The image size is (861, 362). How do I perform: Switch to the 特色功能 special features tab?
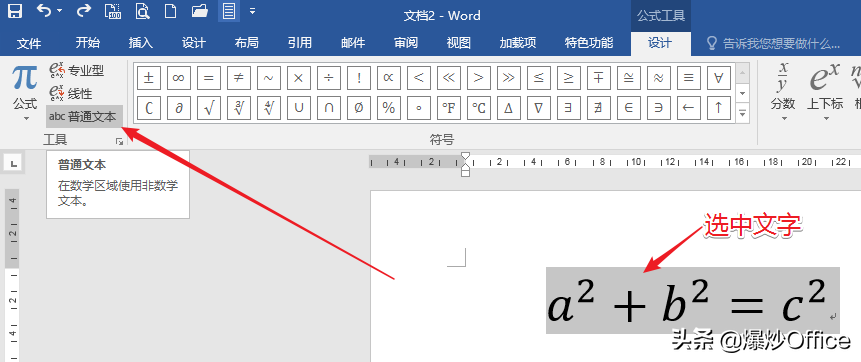click(589, 43)
